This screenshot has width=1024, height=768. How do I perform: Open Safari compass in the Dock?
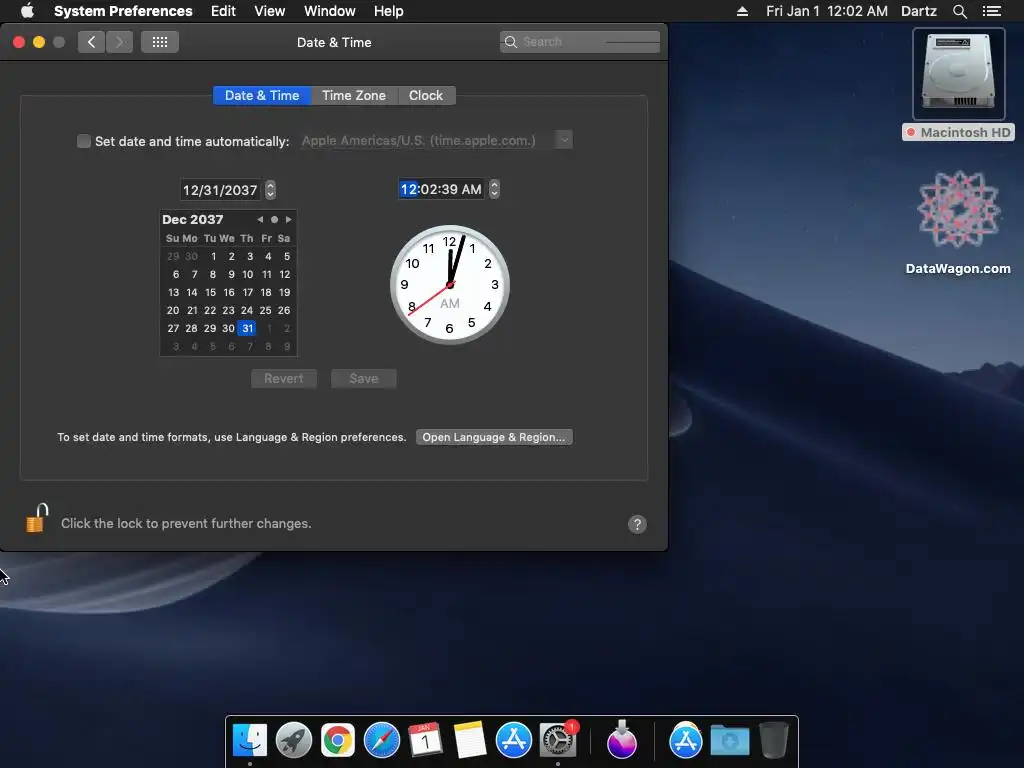pyautogui.click(x=381, y=740)
